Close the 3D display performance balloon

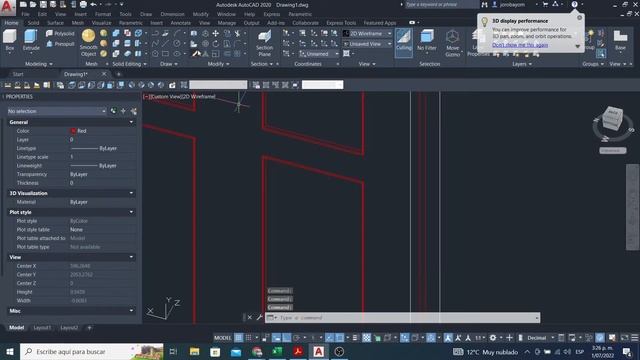tap(579, 18)
